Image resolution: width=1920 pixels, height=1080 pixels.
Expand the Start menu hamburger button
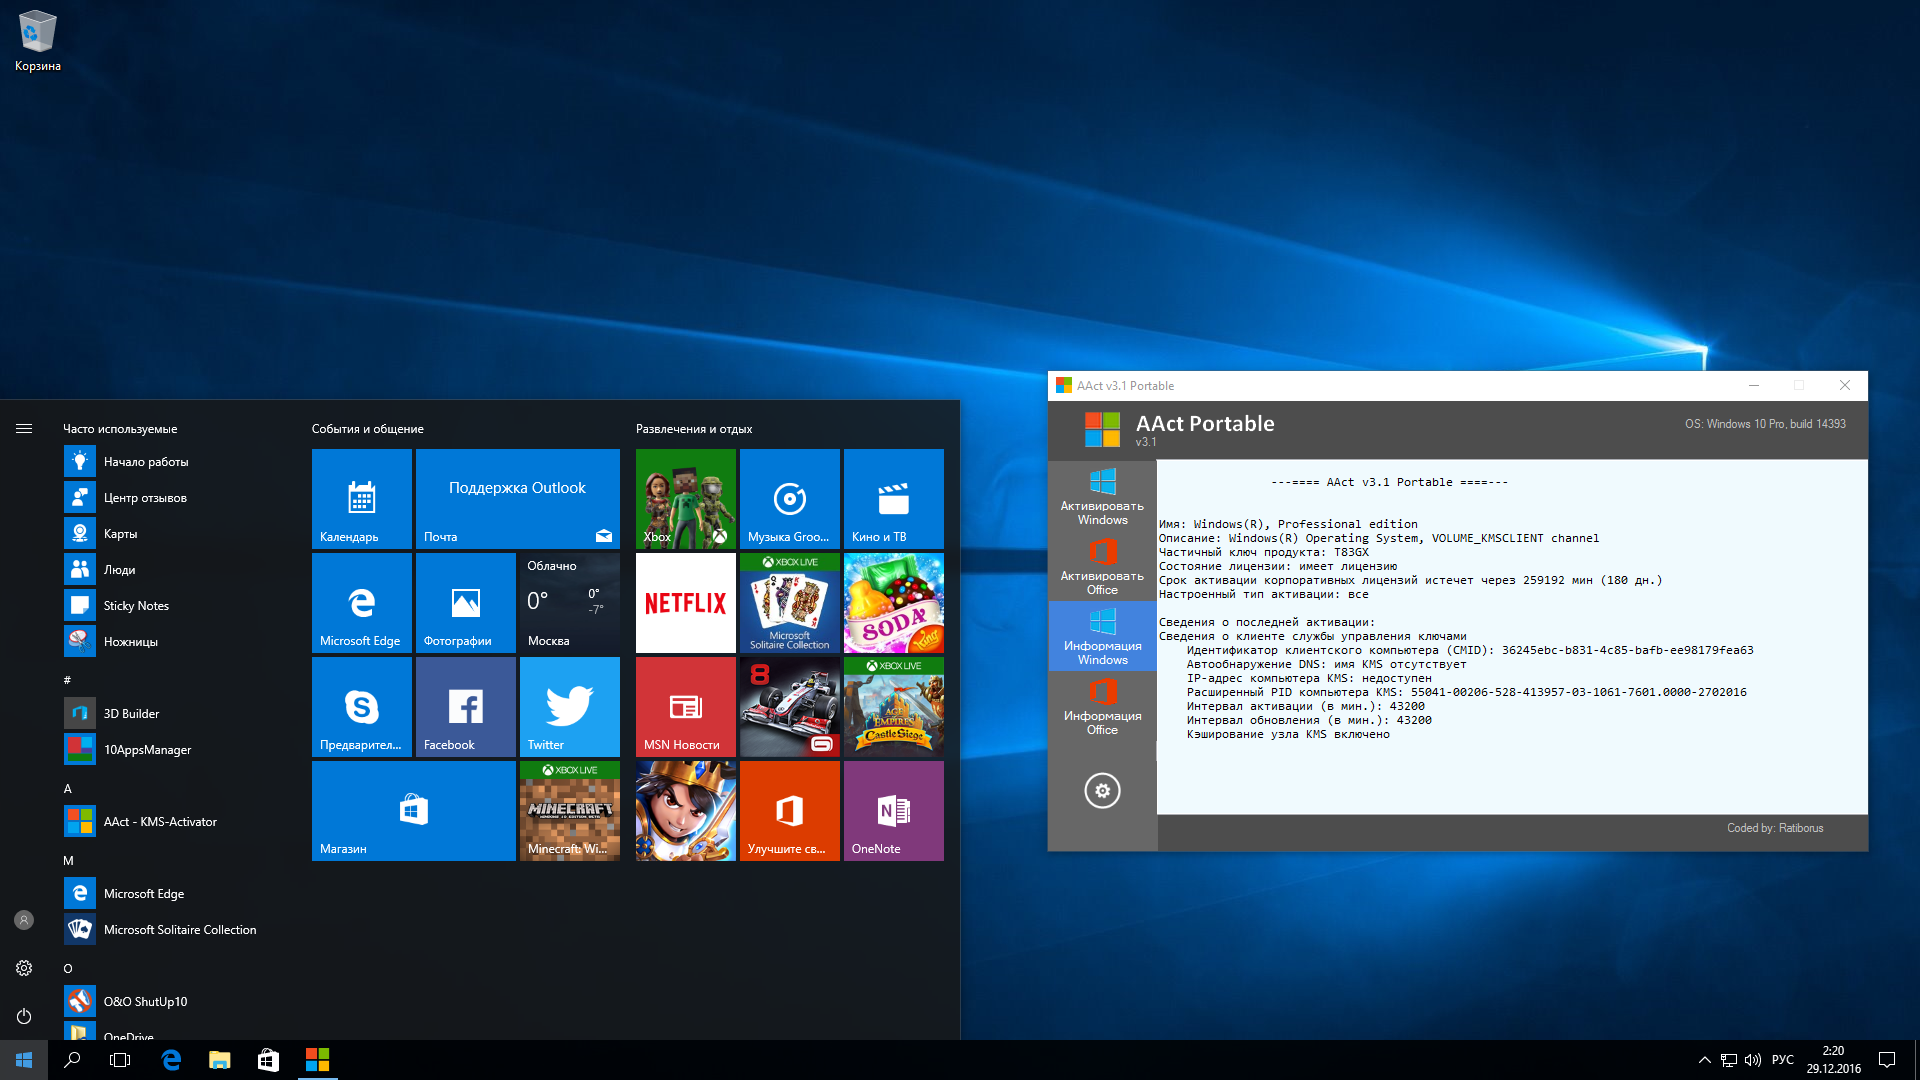tap(24, 428)
